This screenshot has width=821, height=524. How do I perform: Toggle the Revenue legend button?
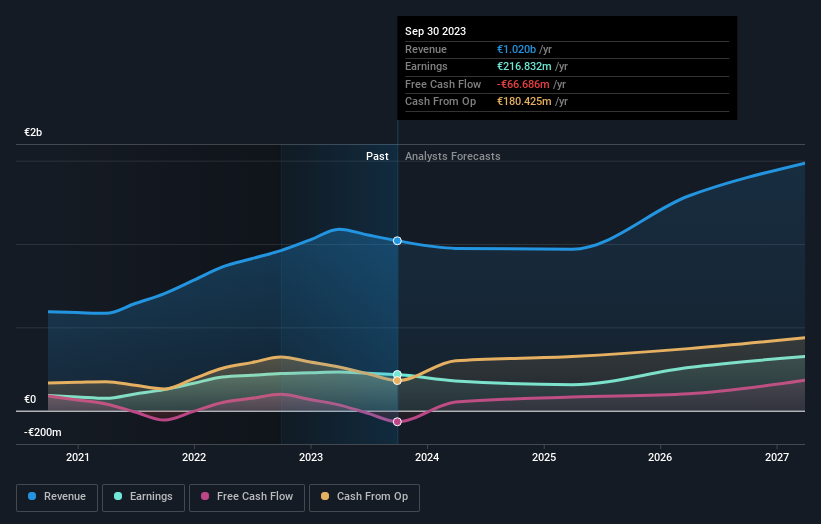57,497
